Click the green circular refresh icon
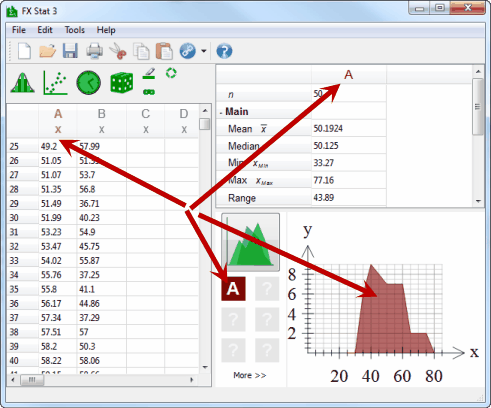This screenshot has height=408, width=491. pos(171,73)
